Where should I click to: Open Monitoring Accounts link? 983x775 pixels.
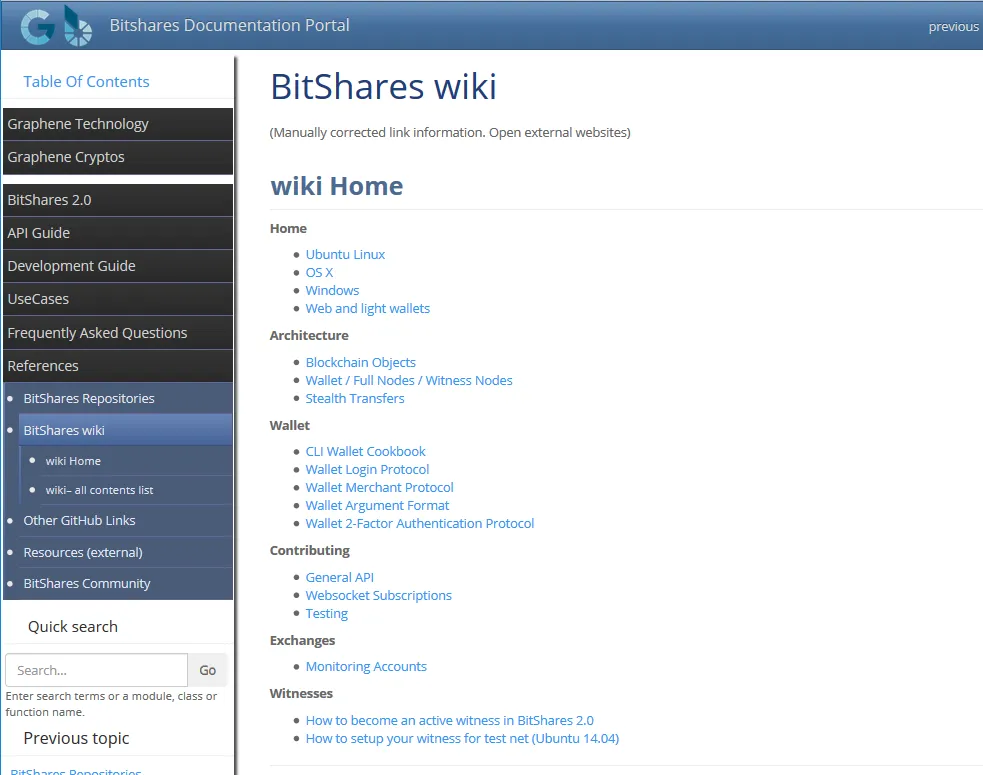[x=366, y=667]
